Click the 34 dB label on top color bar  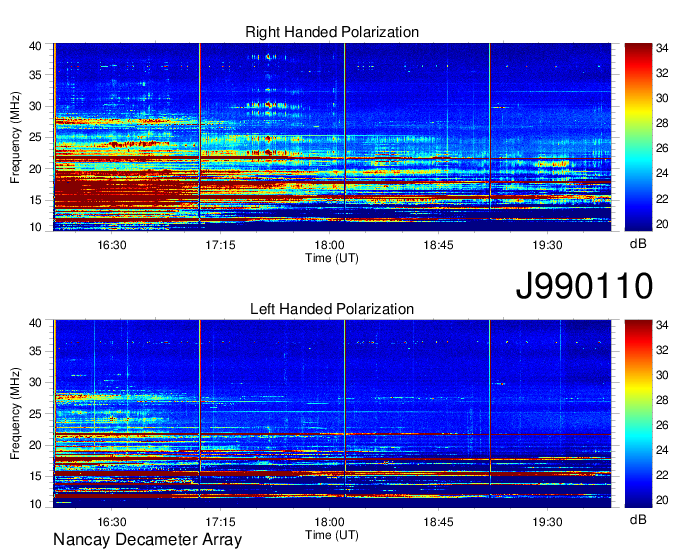[662, 48]
